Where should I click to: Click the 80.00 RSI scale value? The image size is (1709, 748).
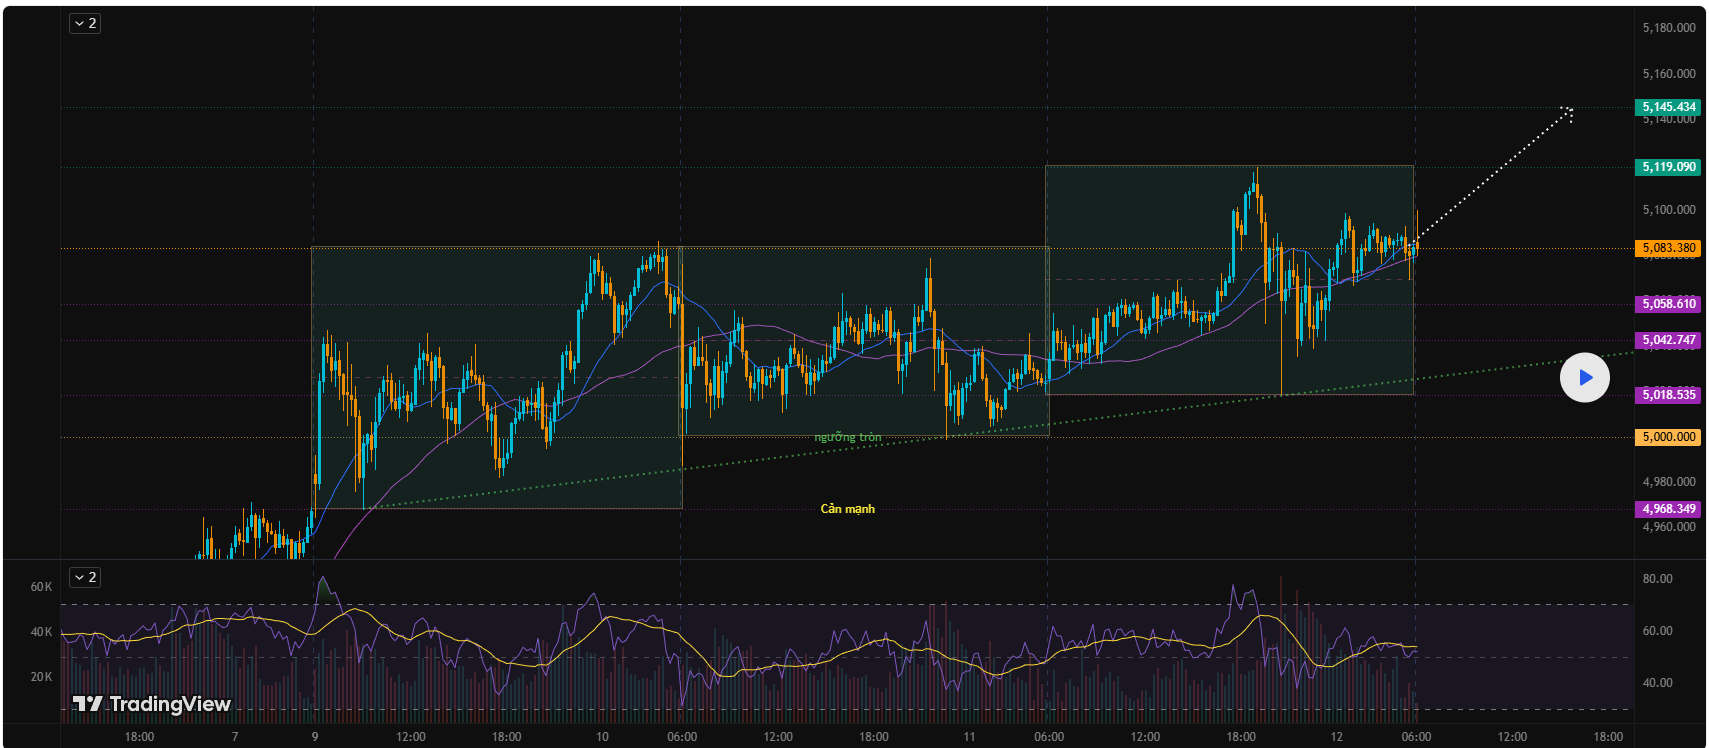(1657, 579)
